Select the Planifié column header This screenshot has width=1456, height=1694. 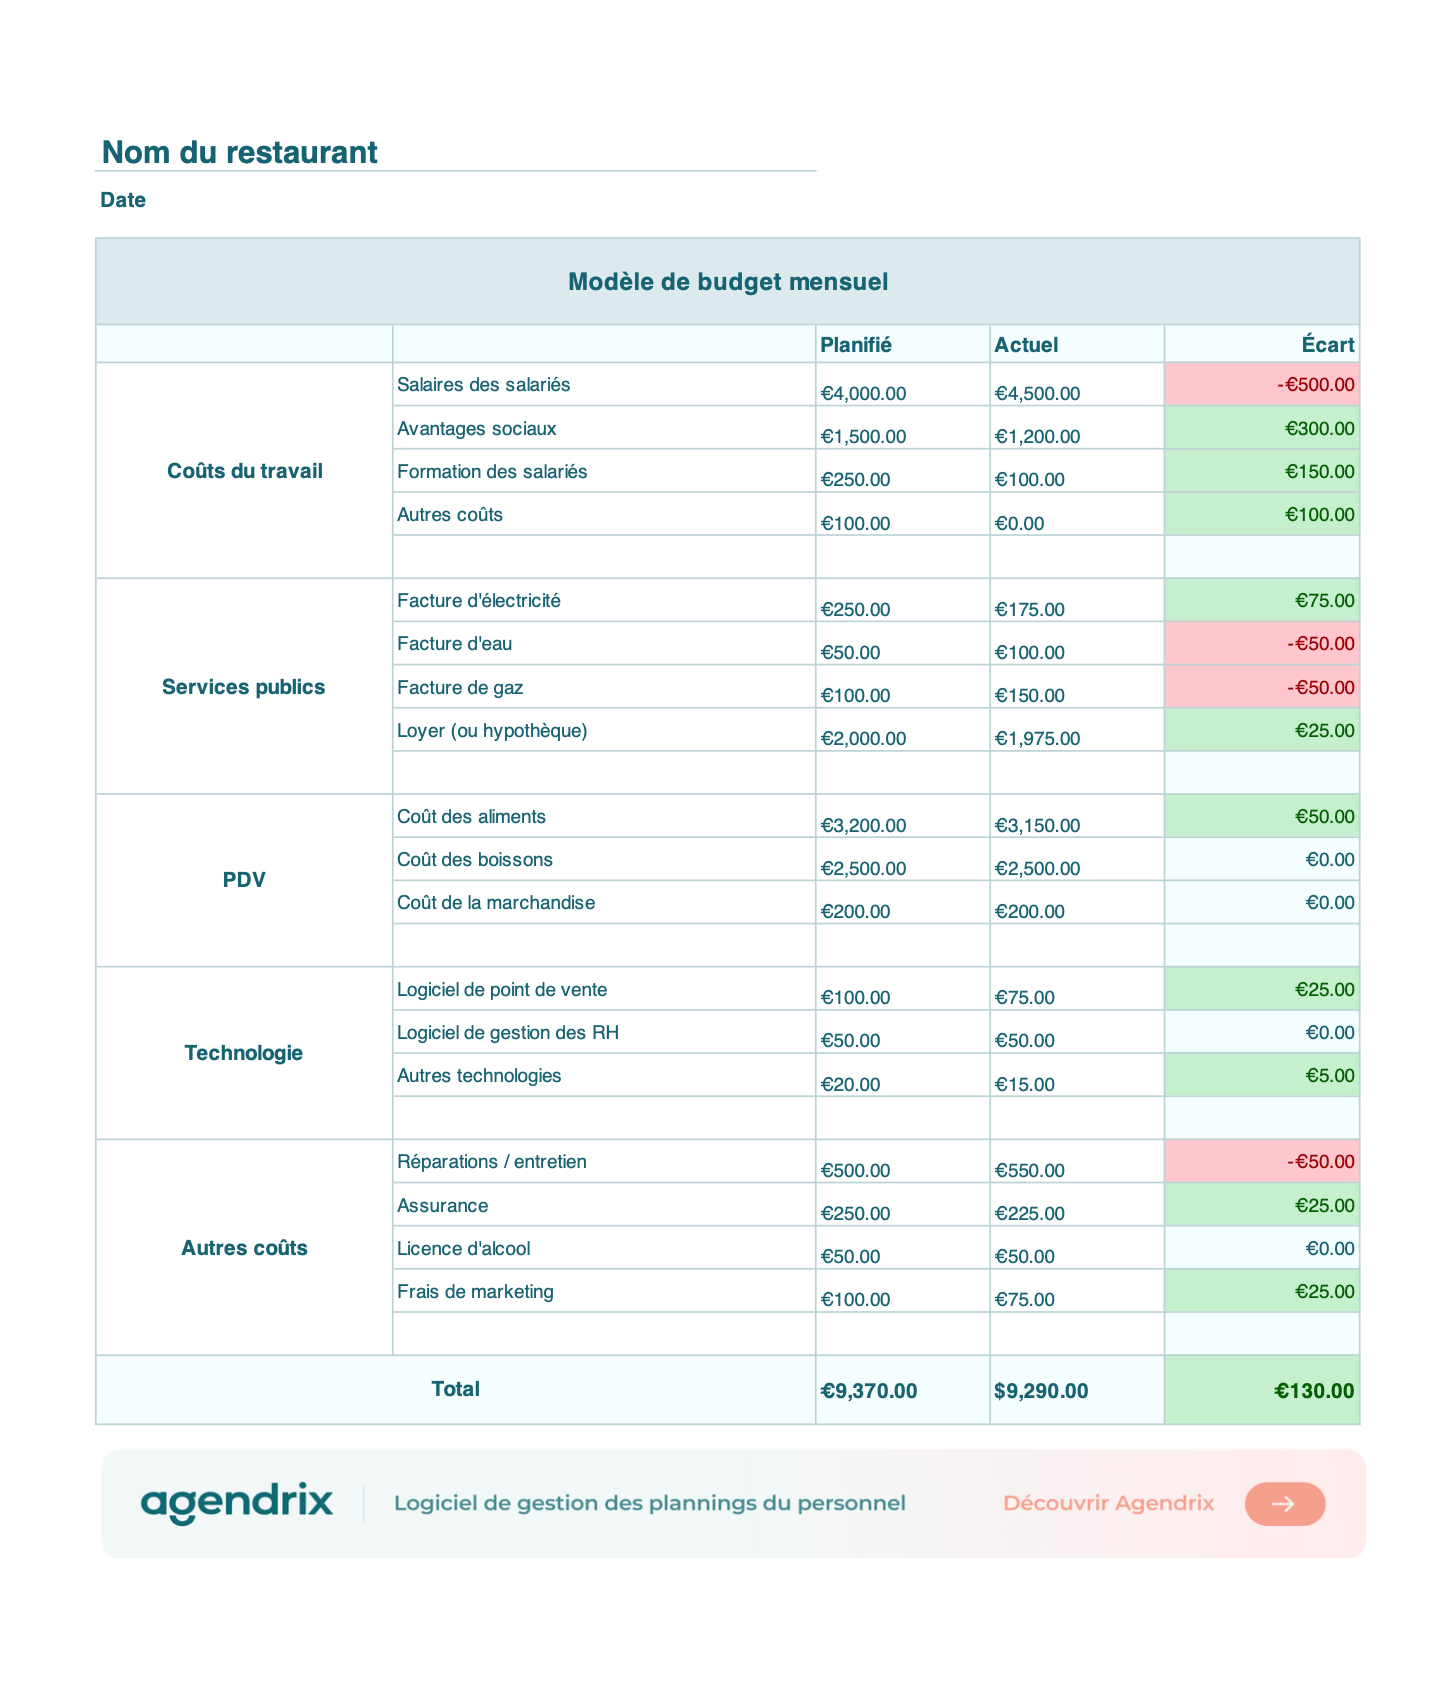pyautogui.click(x=903, y=344)
